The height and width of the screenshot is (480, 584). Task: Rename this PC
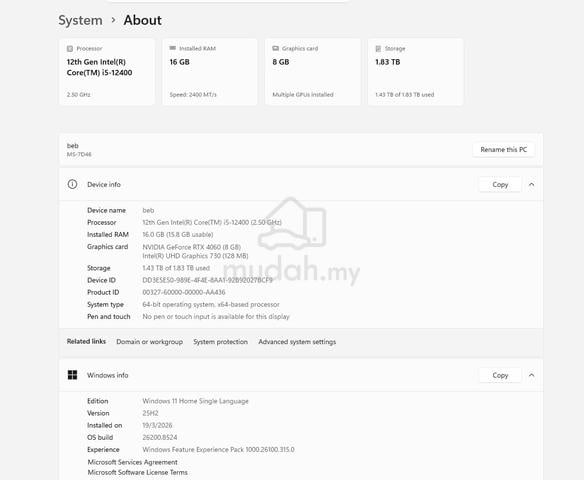click(x=504, y=150)
